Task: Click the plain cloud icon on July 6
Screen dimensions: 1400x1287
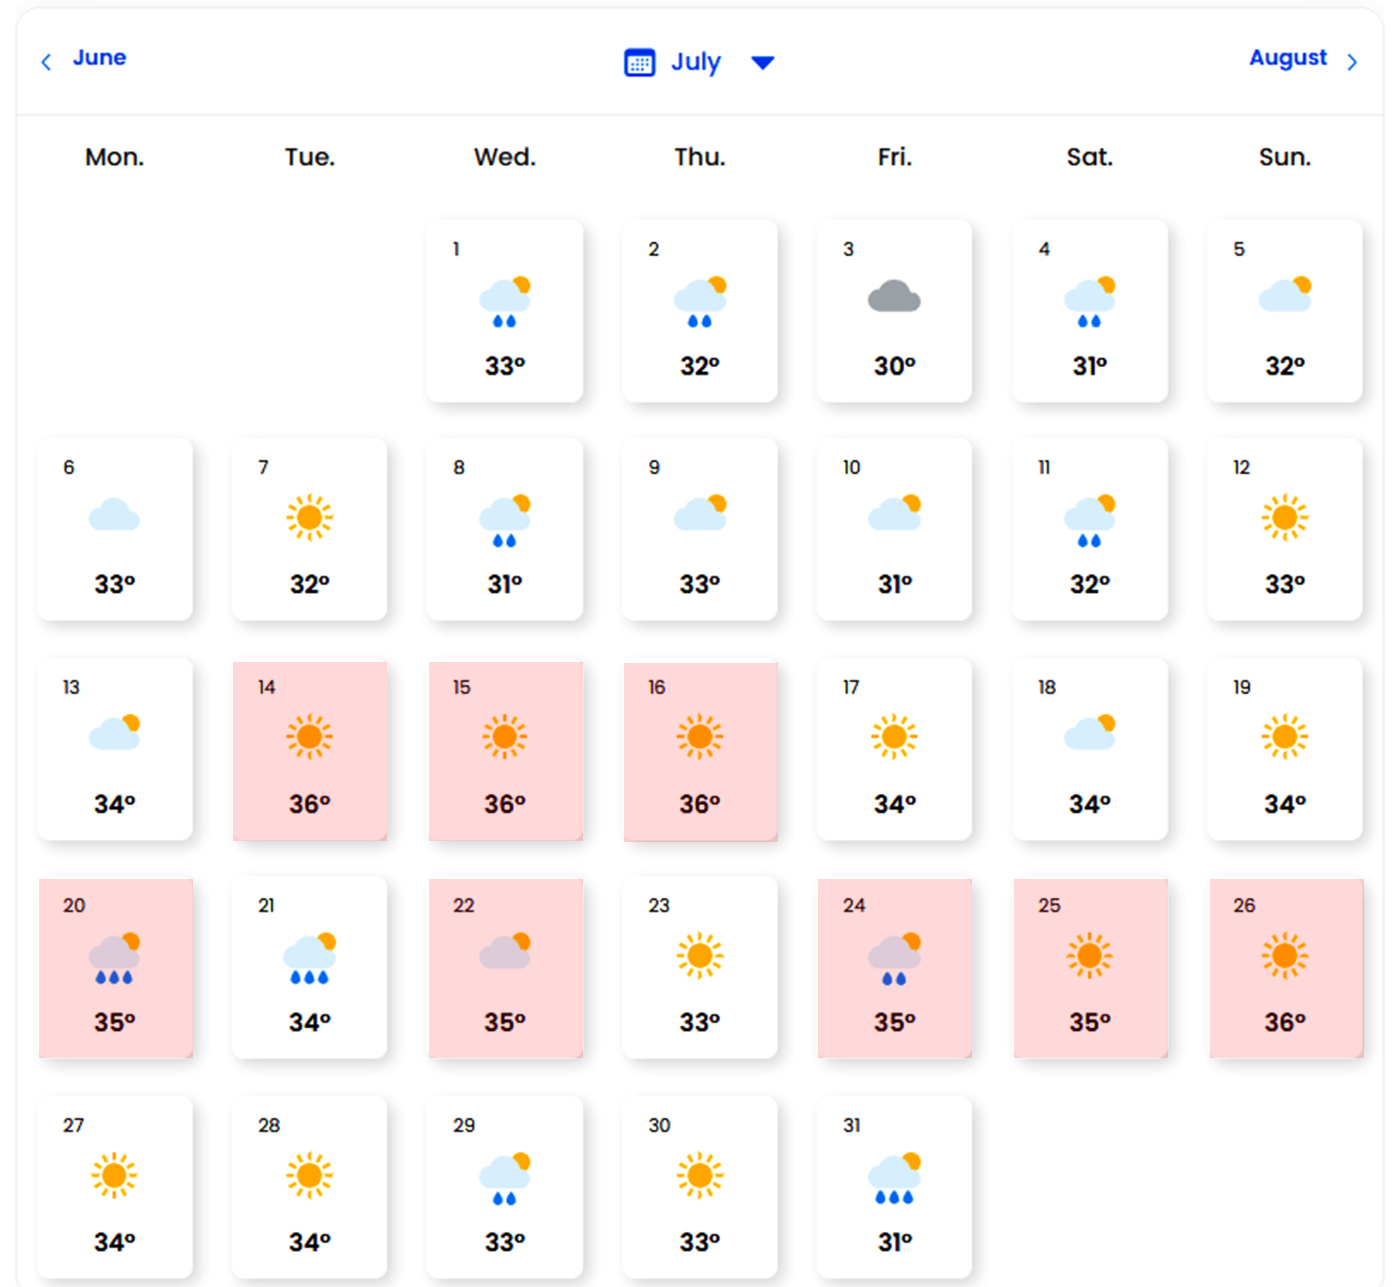Action: tap(114, 516)
